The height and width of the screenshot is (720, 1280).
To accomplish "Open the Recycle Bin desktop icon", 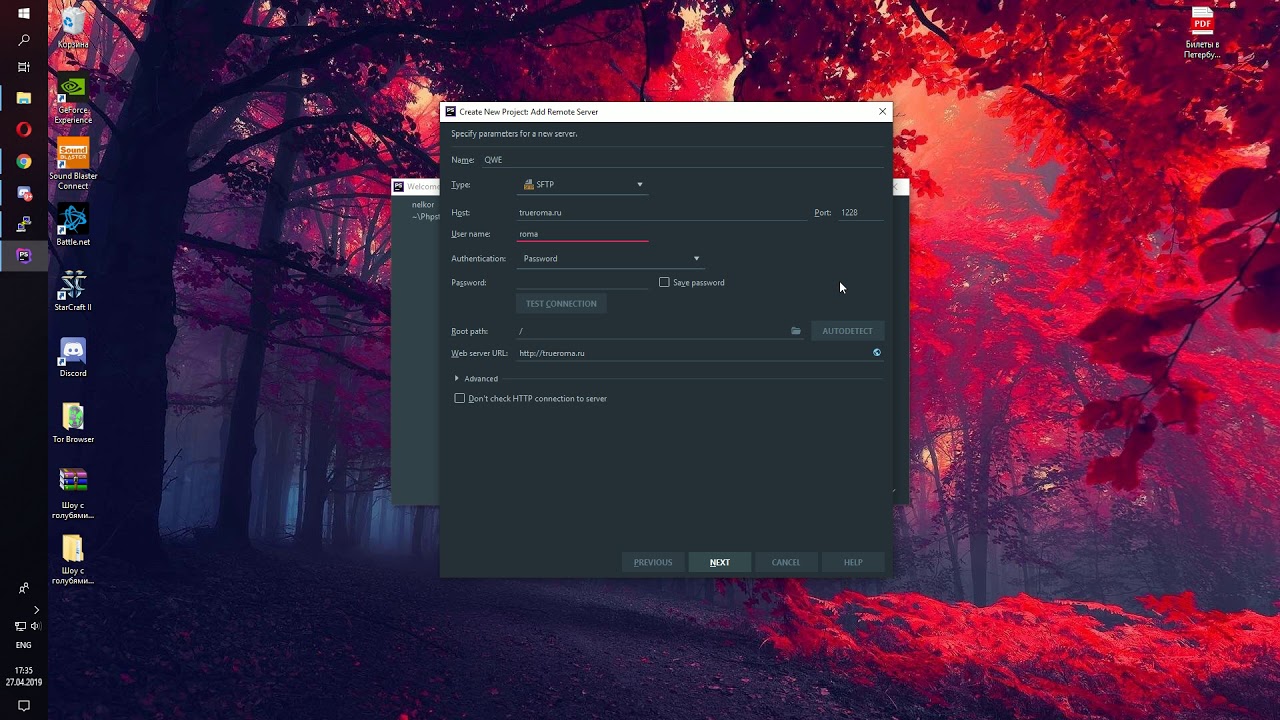I will click(x=73, y=29).
